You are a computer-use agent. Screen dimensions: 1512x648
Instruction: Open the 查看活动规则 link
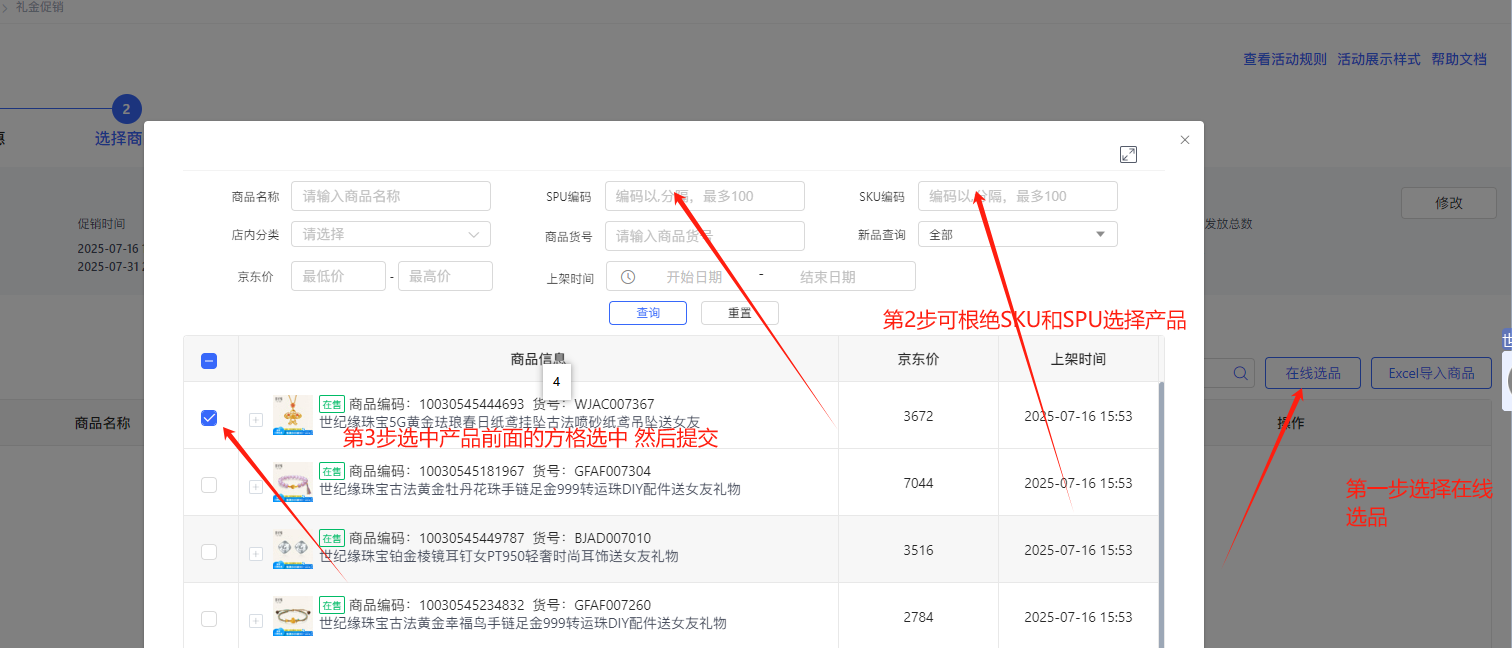[x=1284, y=59]
